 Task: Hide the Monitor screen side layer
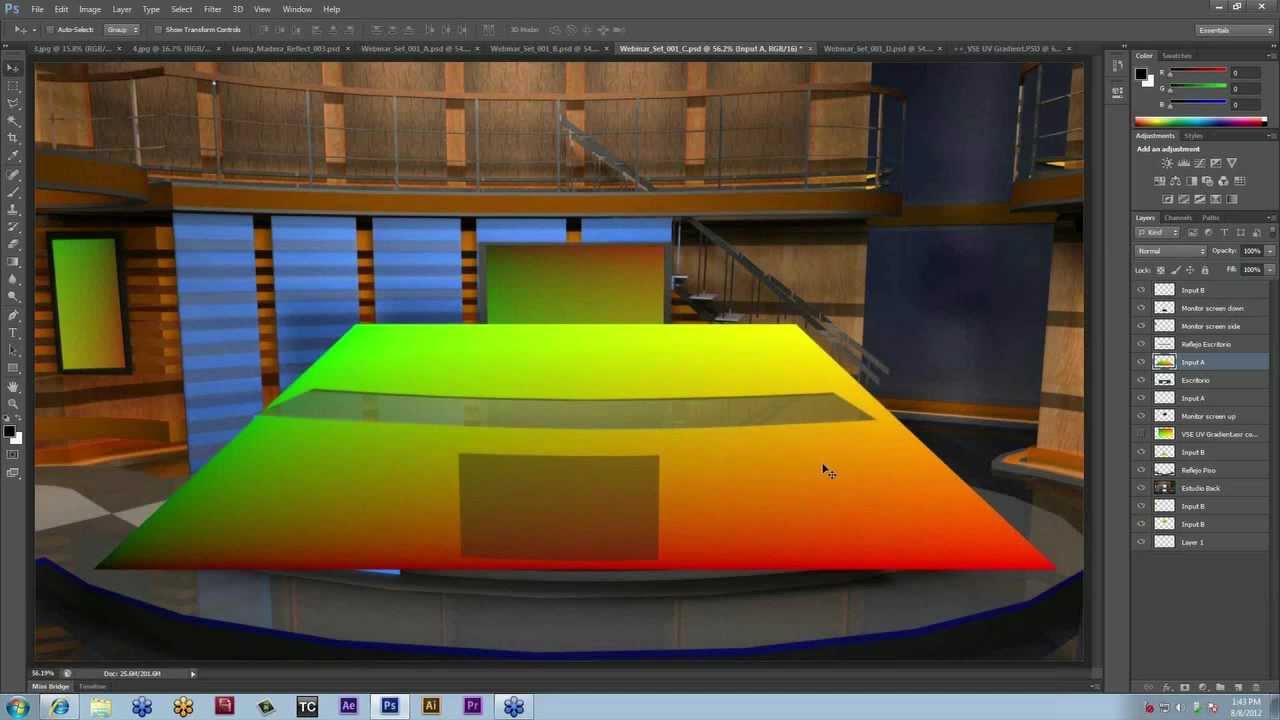tap(1141, 326)
